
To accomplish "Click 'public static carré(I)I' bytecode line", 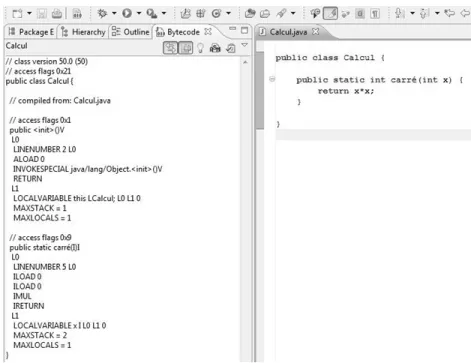I will [45, 248].
